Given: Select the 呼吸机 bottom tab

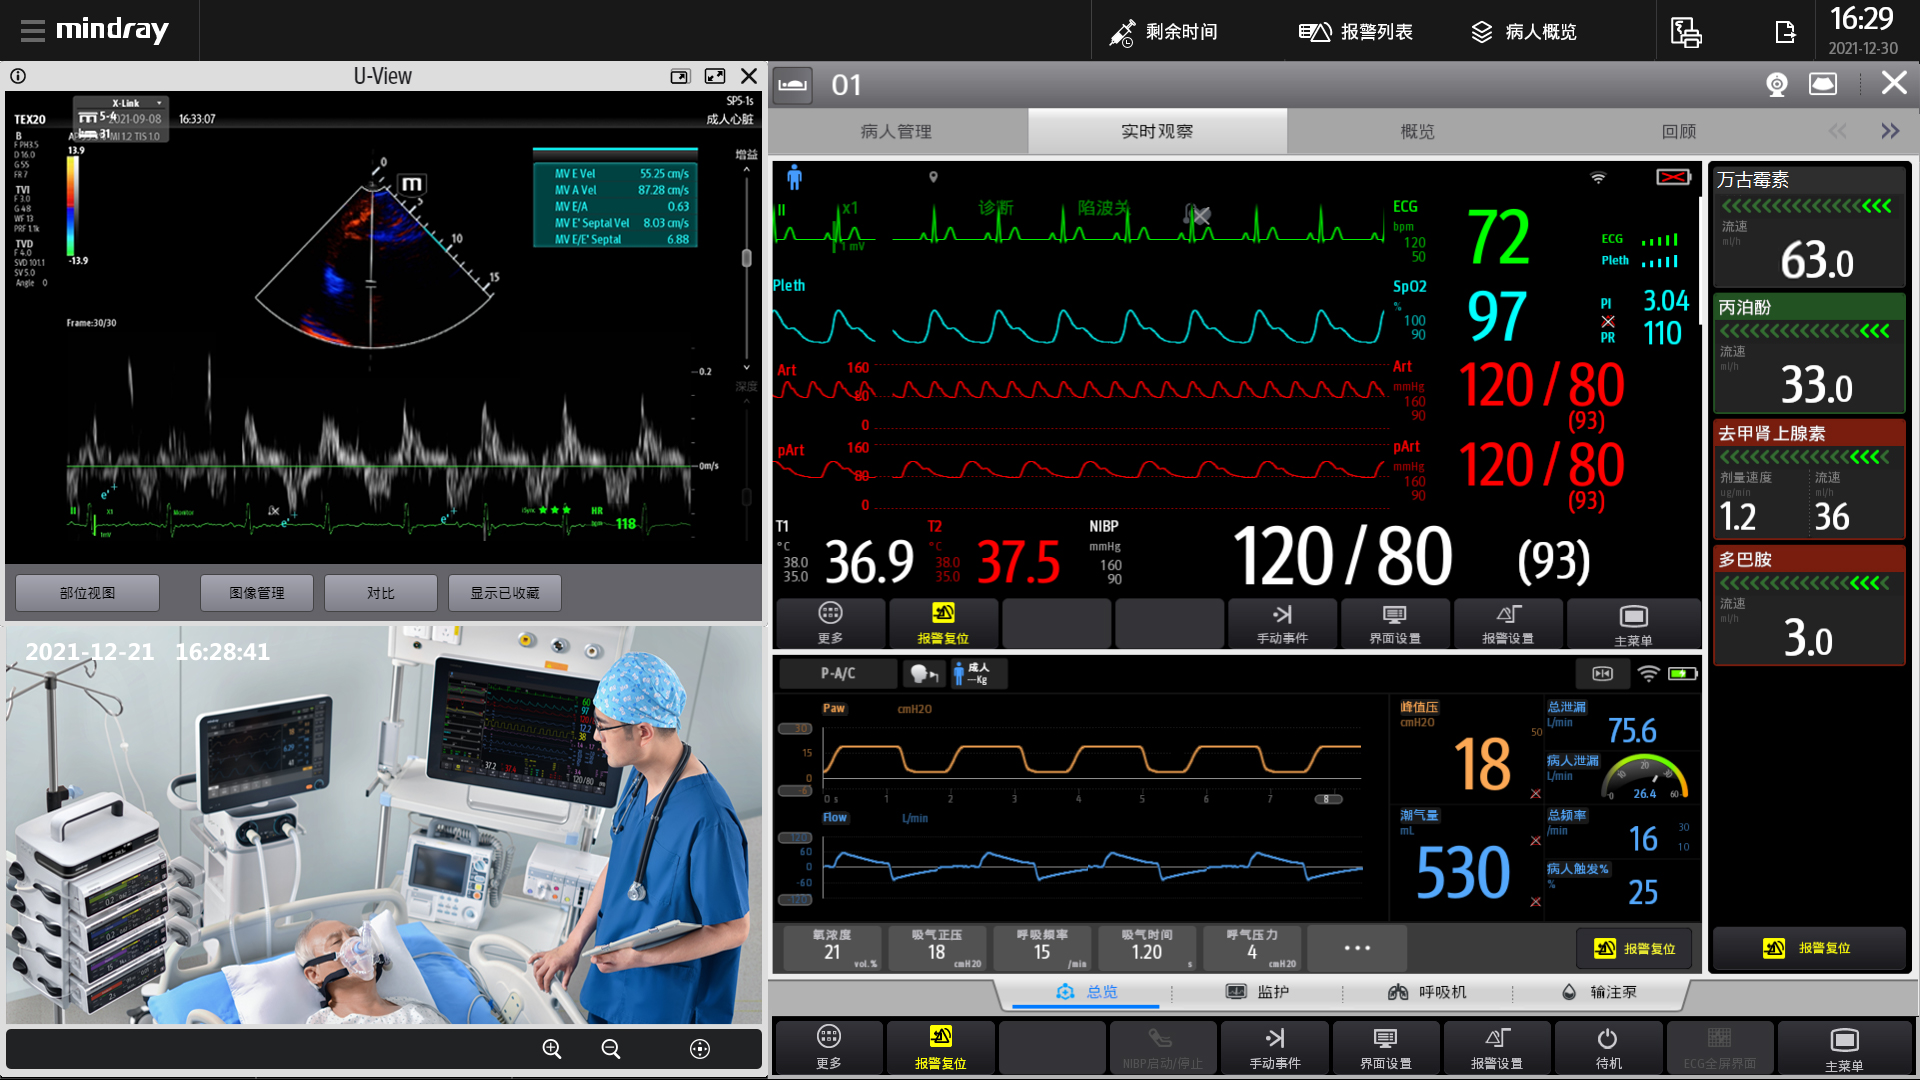Looking at the screenshot, I should click(x=1427, y=991).
